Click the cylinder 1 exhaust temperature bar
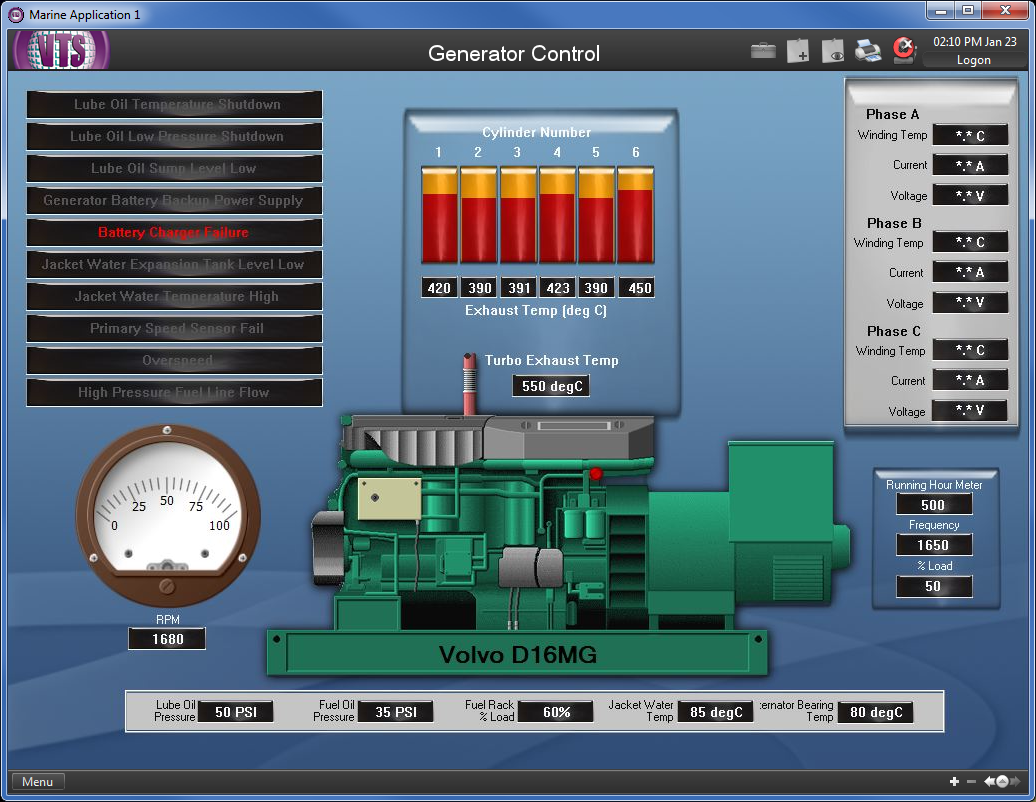 [x=439, y=215]
